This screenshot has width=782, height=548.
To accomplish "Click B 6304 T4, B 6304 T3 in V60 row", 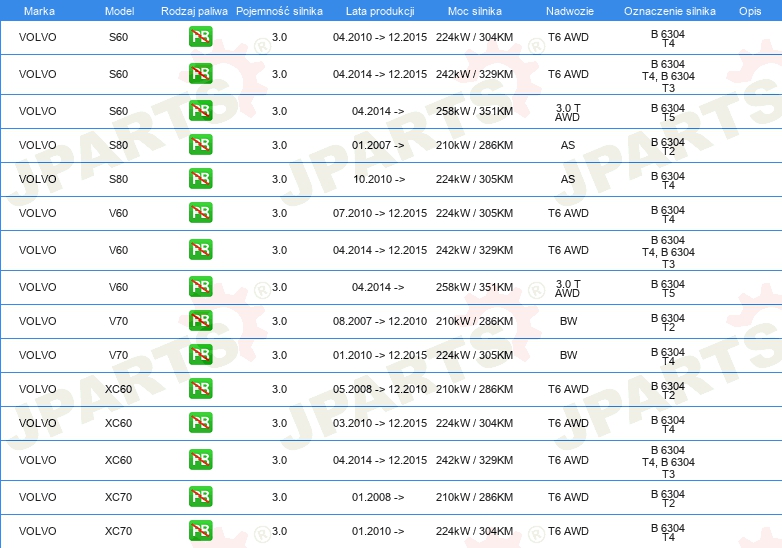I will coord(668,252).
